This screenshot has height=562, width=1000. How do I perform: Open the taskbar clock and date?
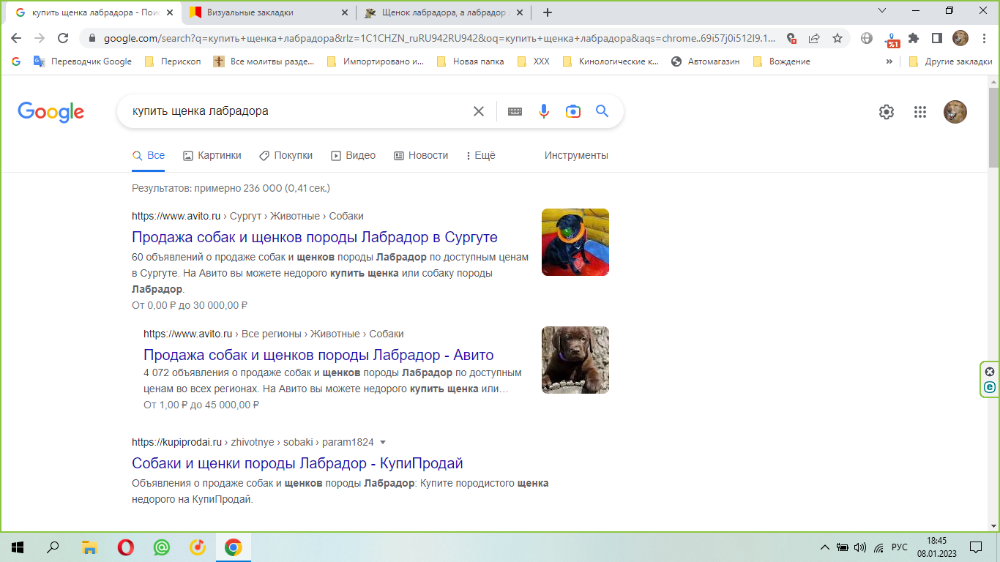click(937, 547)
